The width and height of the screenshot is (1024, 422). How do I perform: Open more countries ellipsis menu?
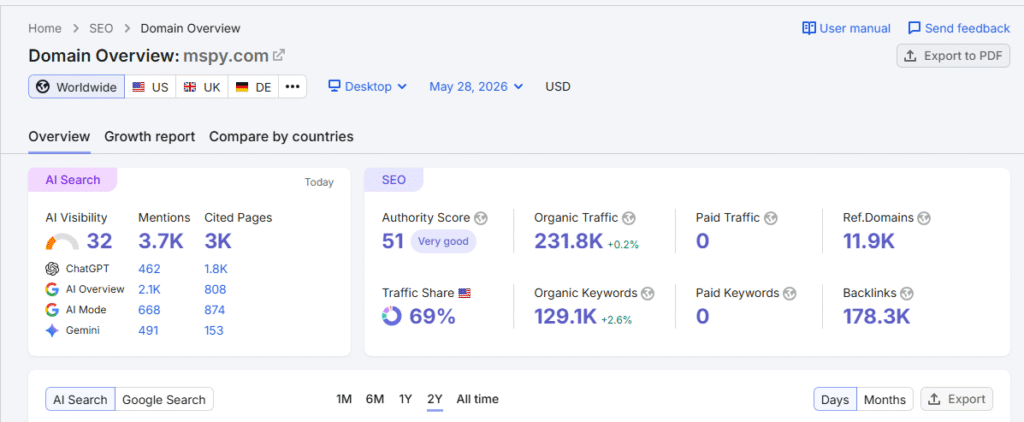pos(293,87)
